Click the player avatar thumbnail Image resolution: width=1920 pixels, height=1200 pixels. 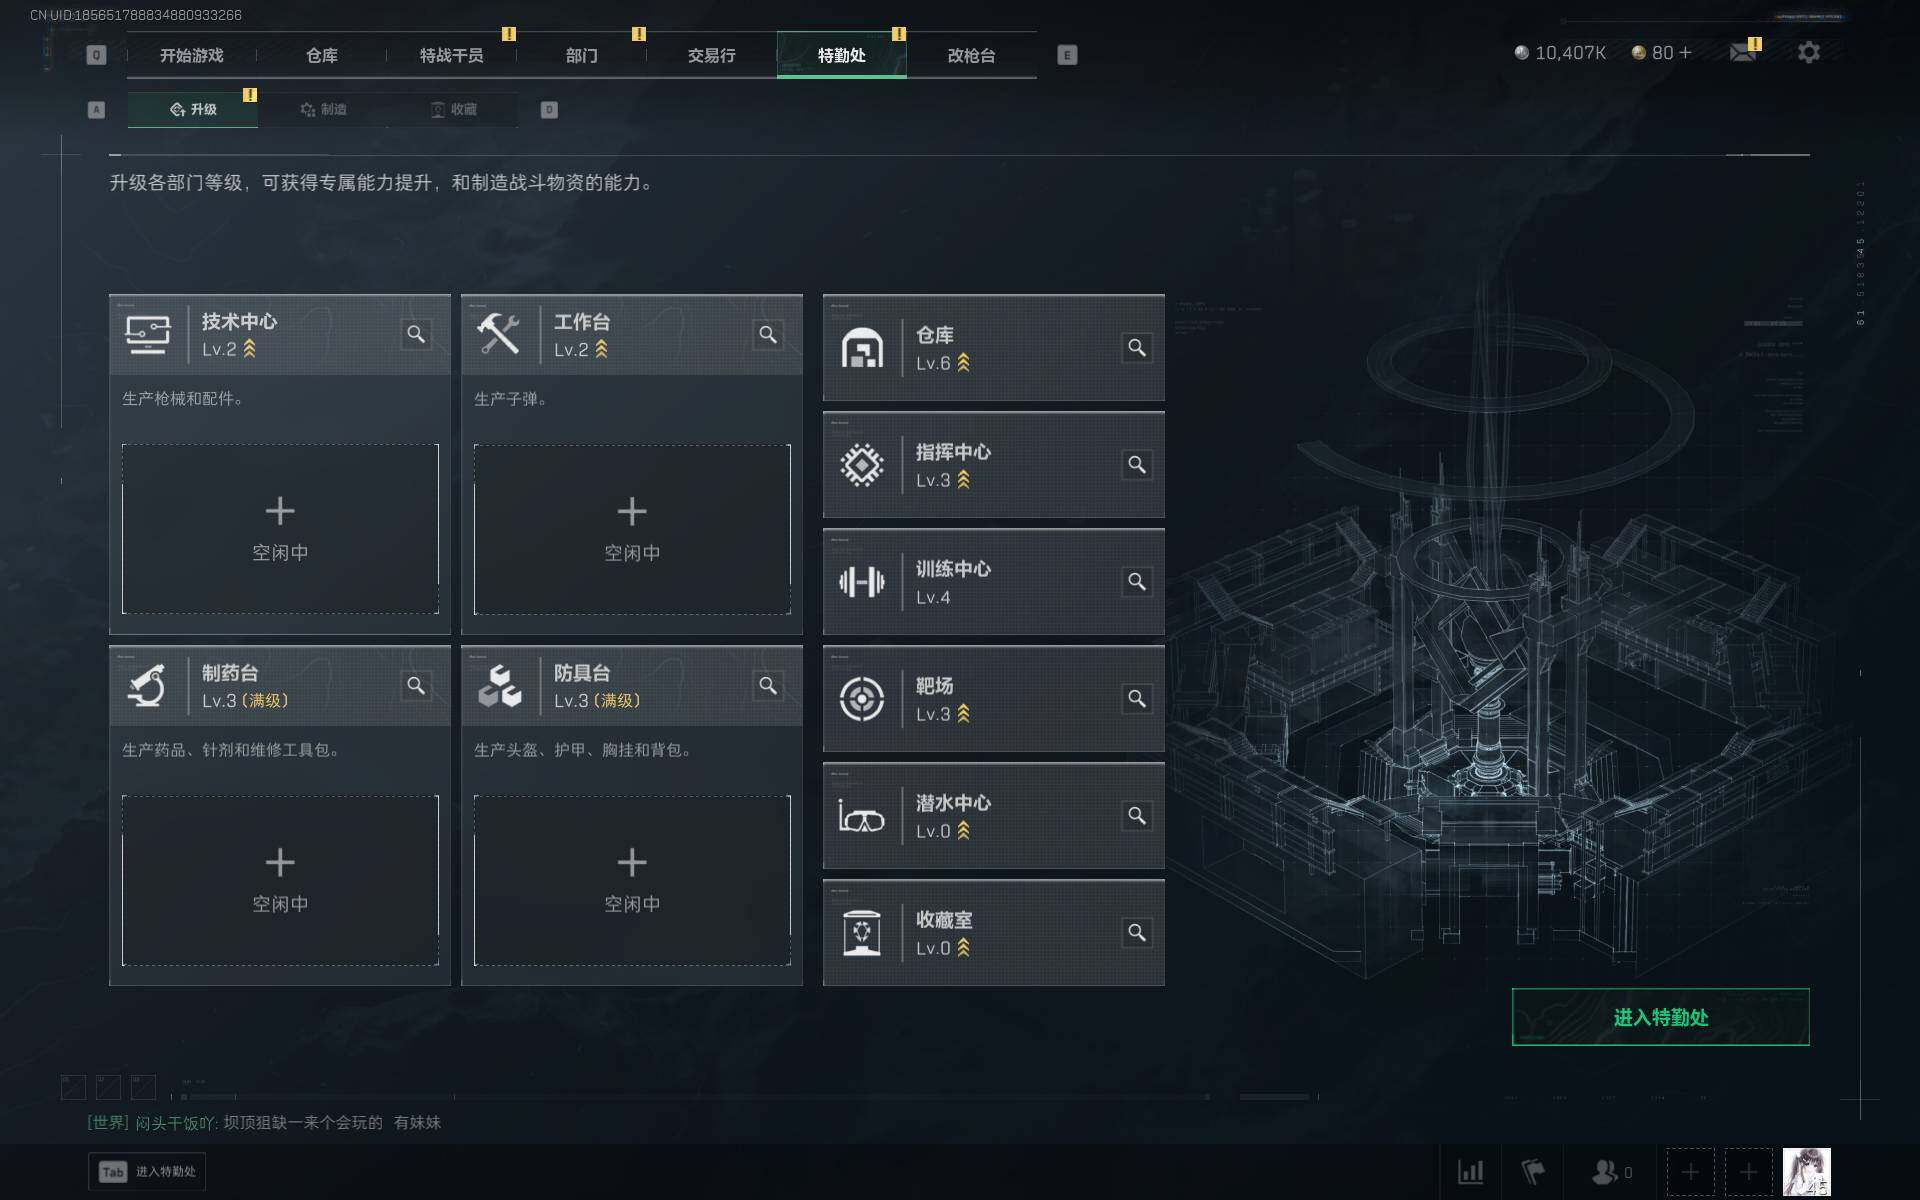[1806, 1172]
